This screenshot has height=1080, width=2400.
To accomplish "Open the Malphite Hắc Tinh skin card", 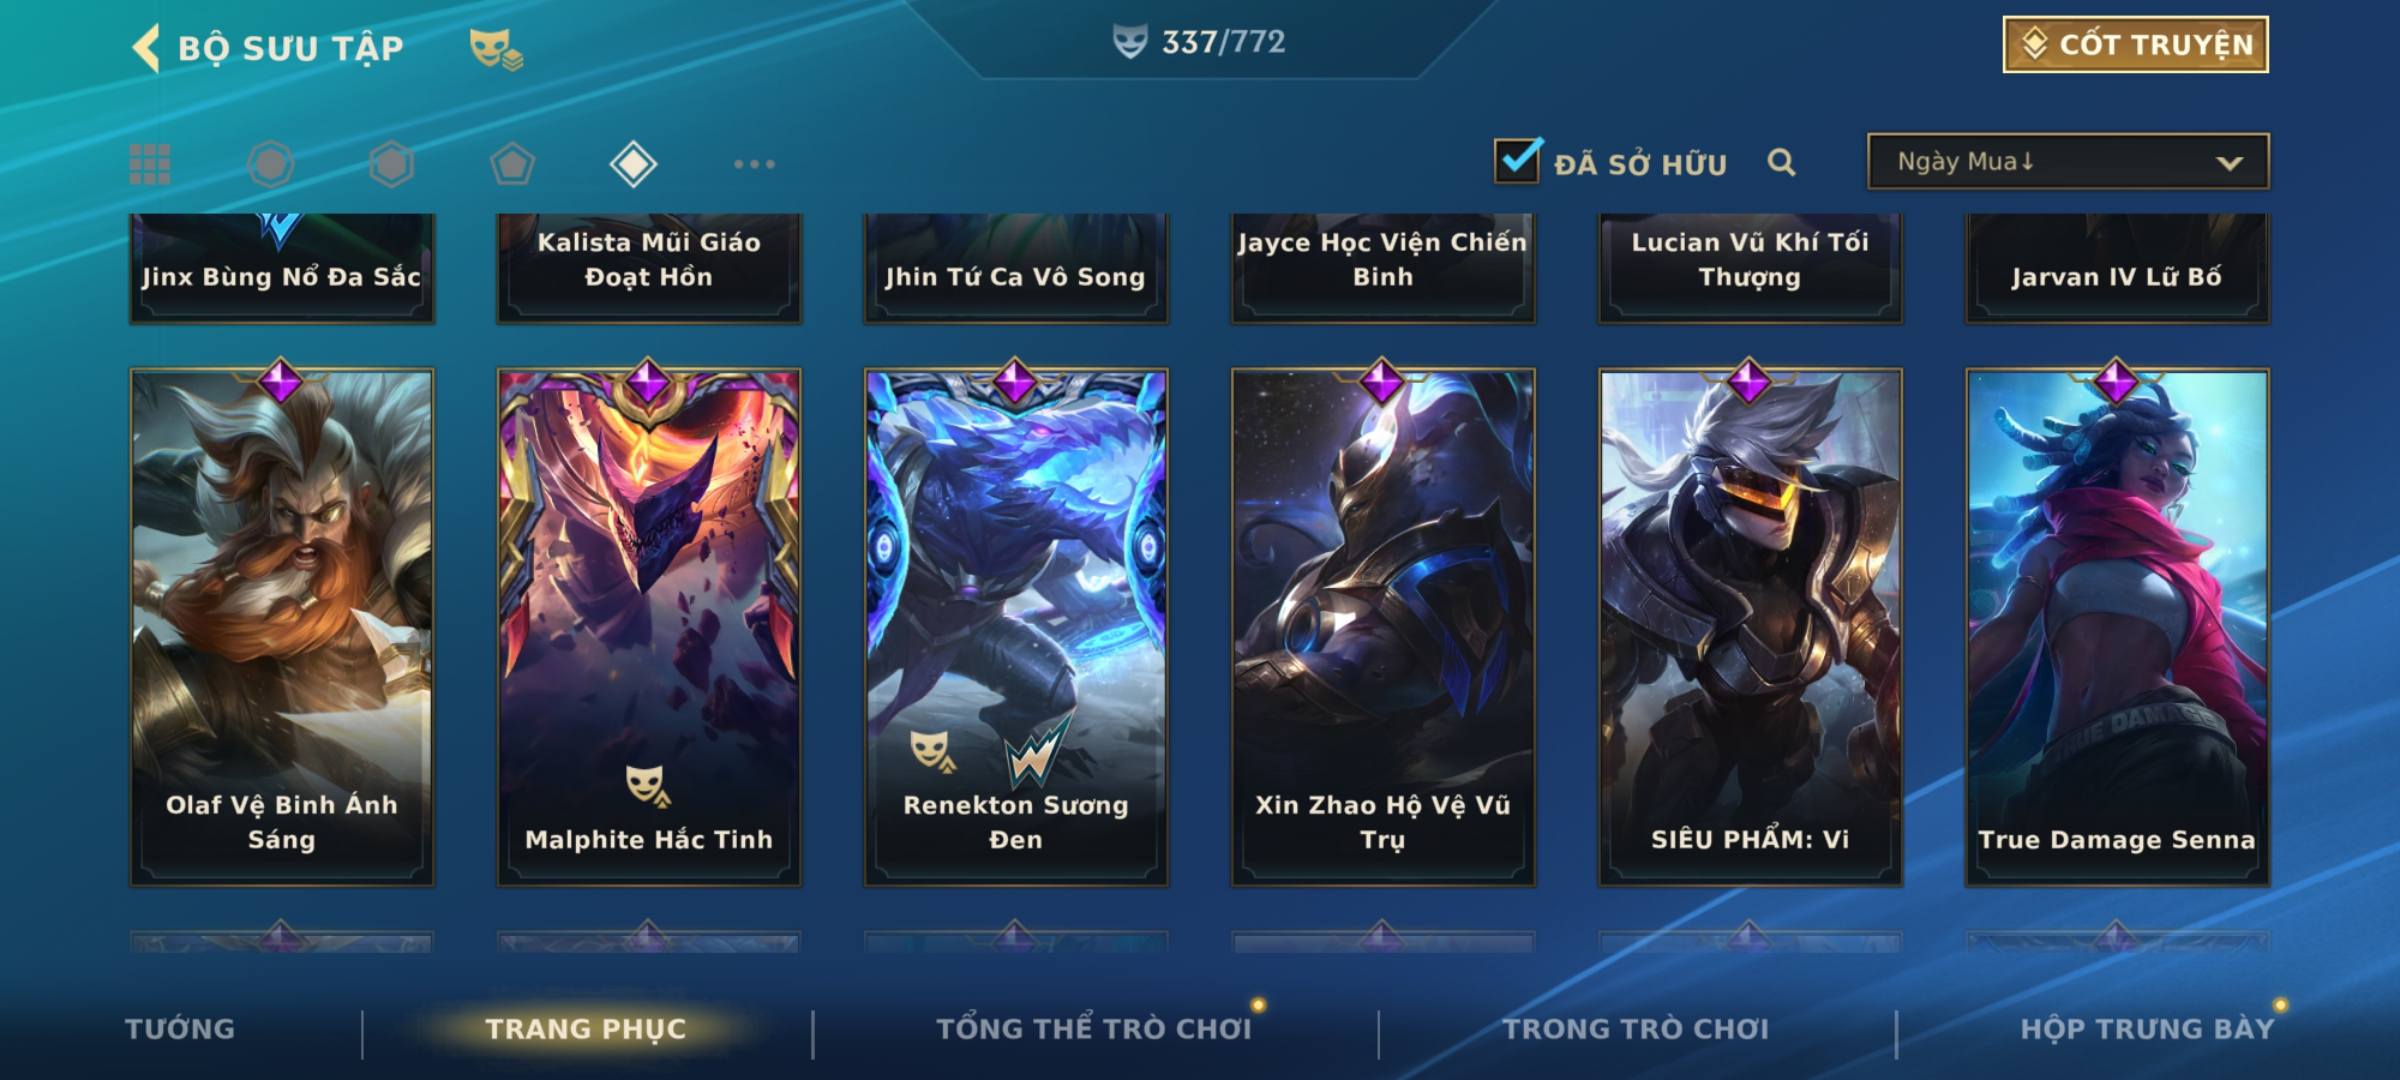I will [x=649, y=627].
